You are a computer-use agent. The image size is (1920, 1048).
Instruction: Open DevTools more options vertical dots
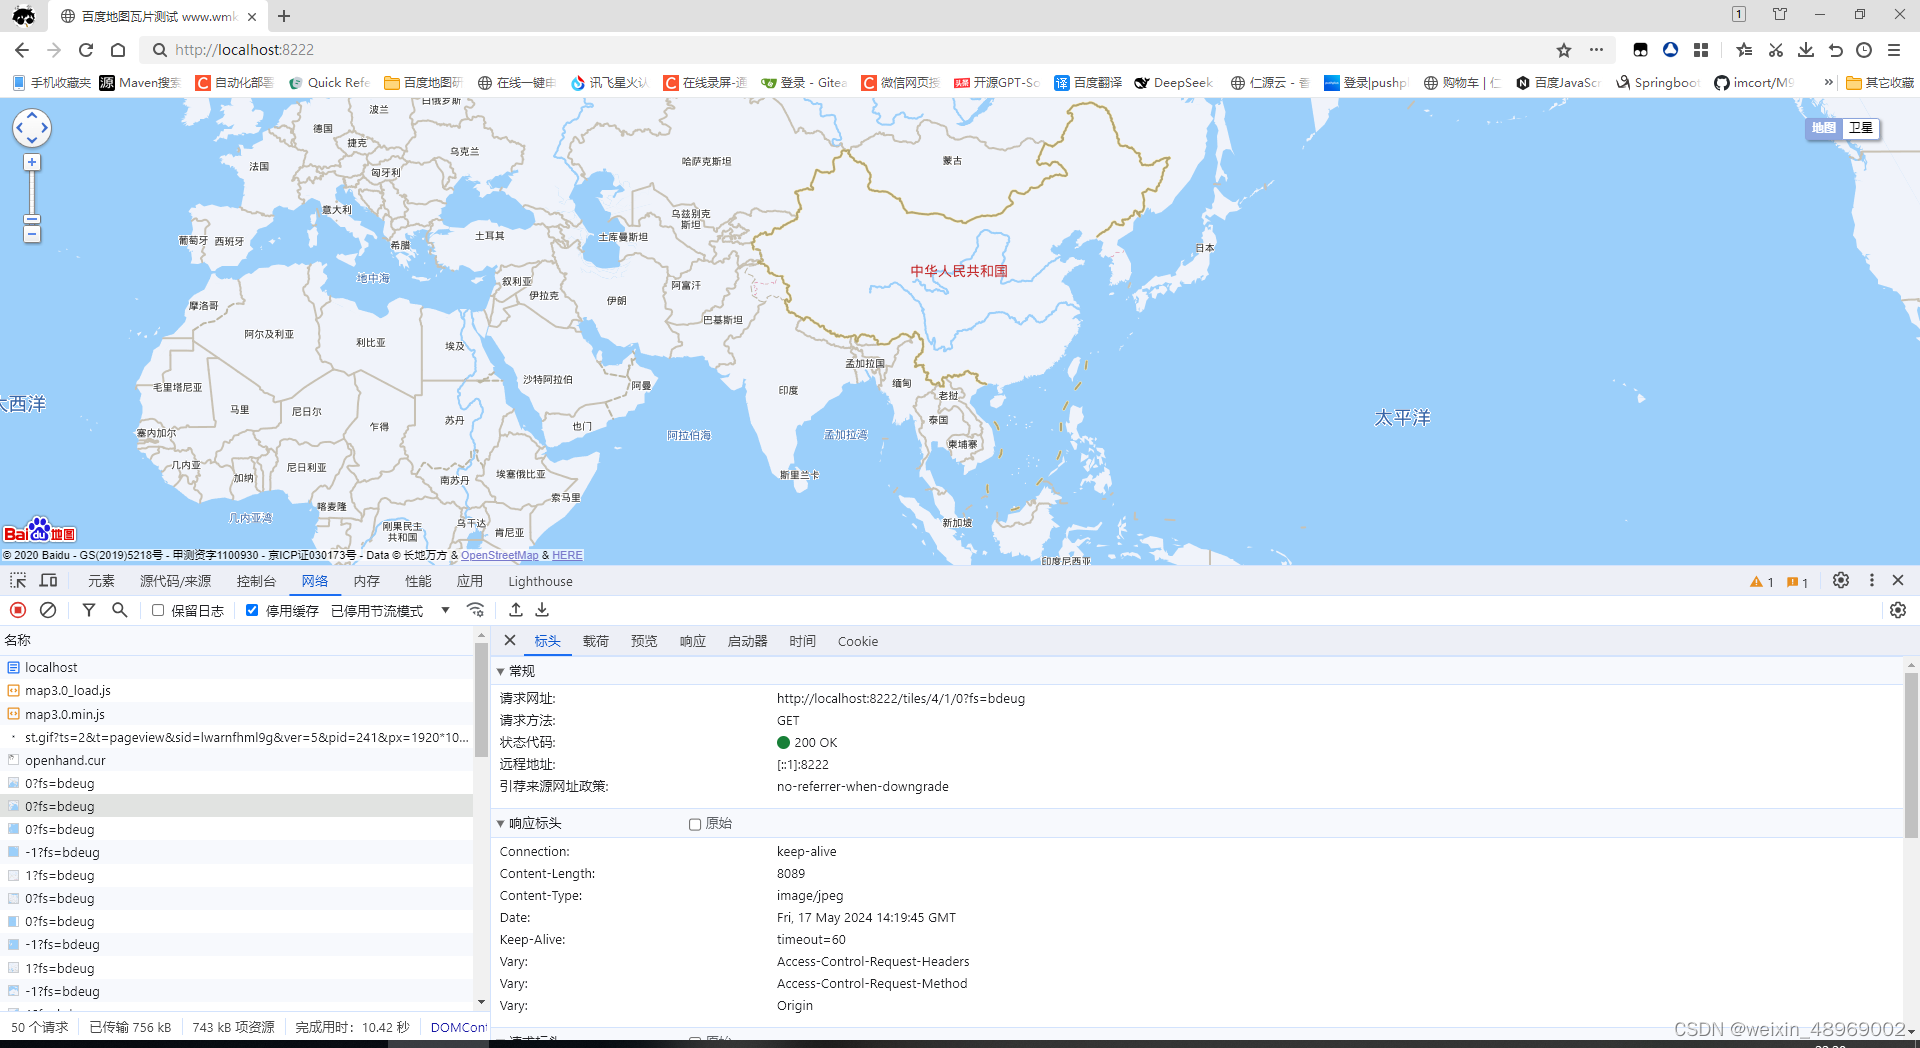pyautogui.click(x=1872, y=581)
